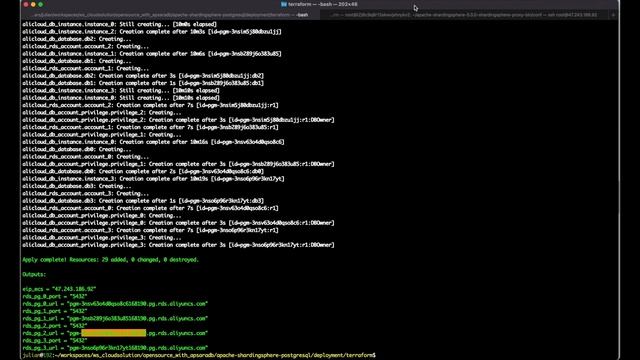Click the account_2 'Creation complete after 7s' line
640x360 pixels.
point(150,105)
